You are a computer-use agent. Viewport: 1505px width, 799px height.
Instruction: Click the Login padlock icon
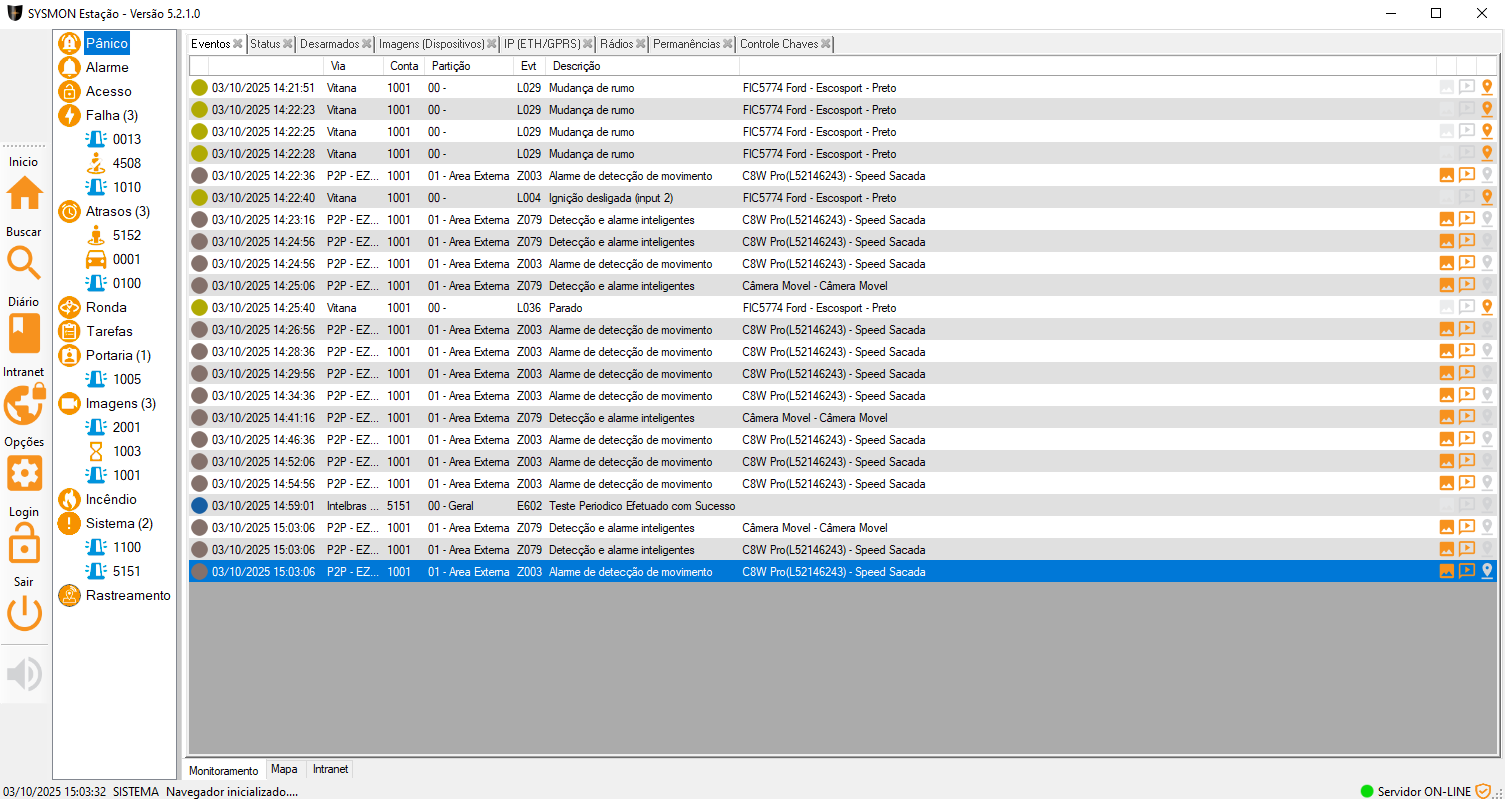(x=25, y=545)
